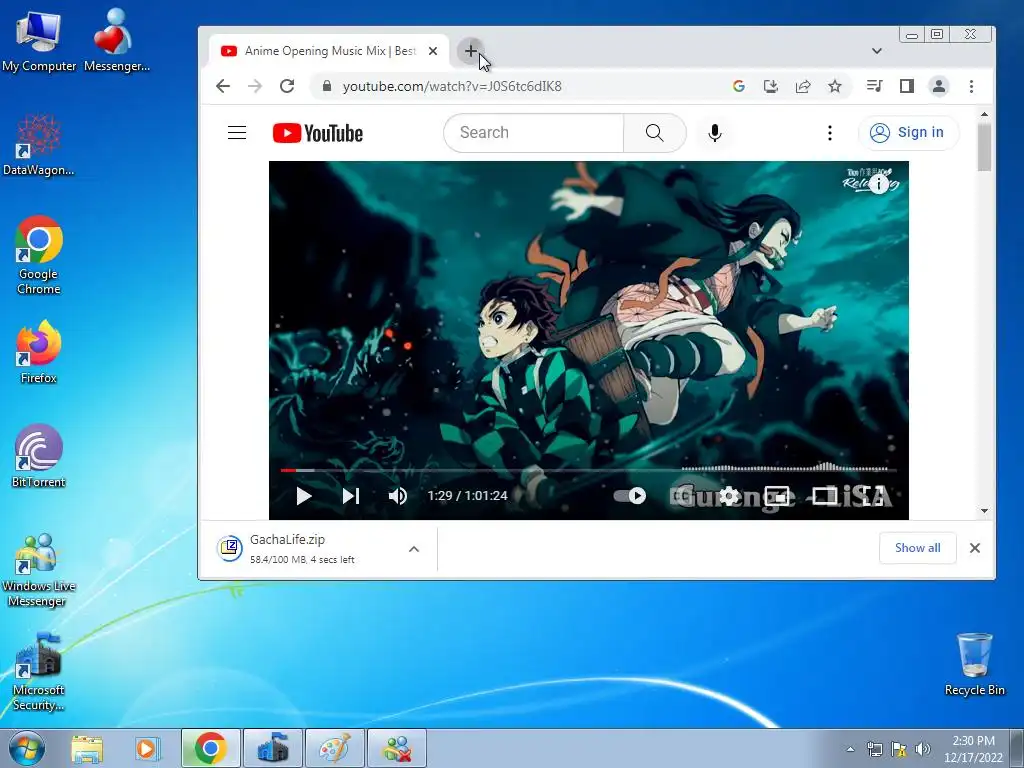Open Microsoft Security Essentials taskbar icon
The image size is (1024, 768).
(x=273, y=748)
